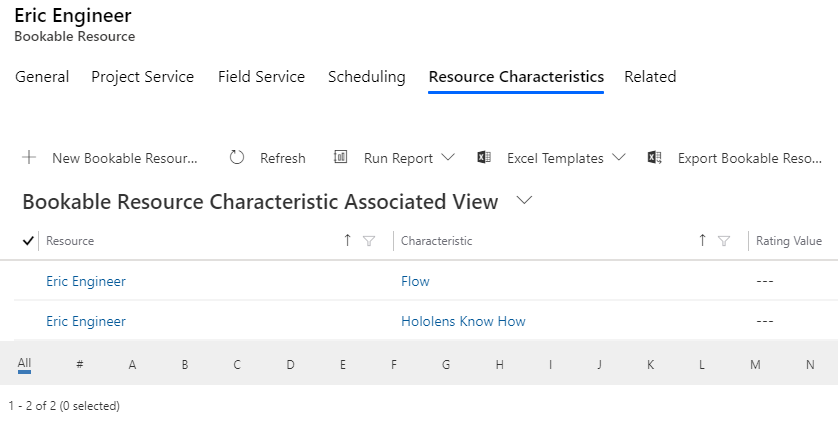Viewport: 838px width, 427px height.
Task: Click the Export Bookable Resource Excel icon
Action: coord(655,157)
